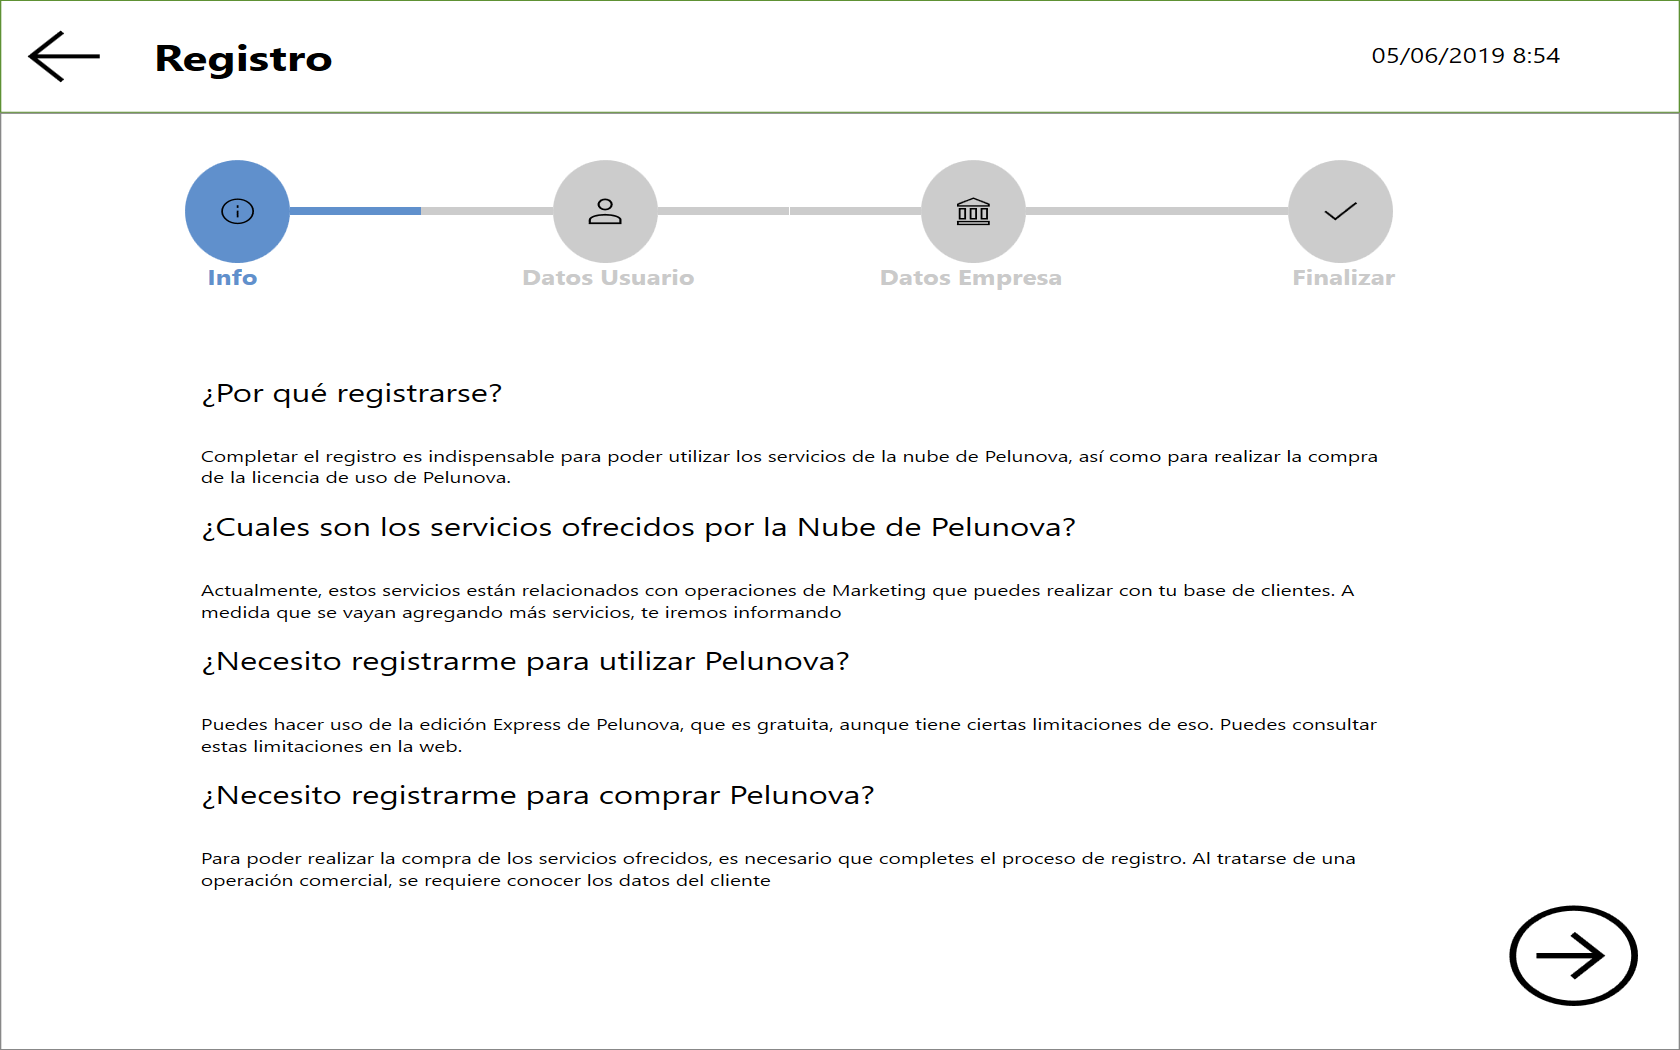
Task: Click the Info step label
Action: [232, 278]
